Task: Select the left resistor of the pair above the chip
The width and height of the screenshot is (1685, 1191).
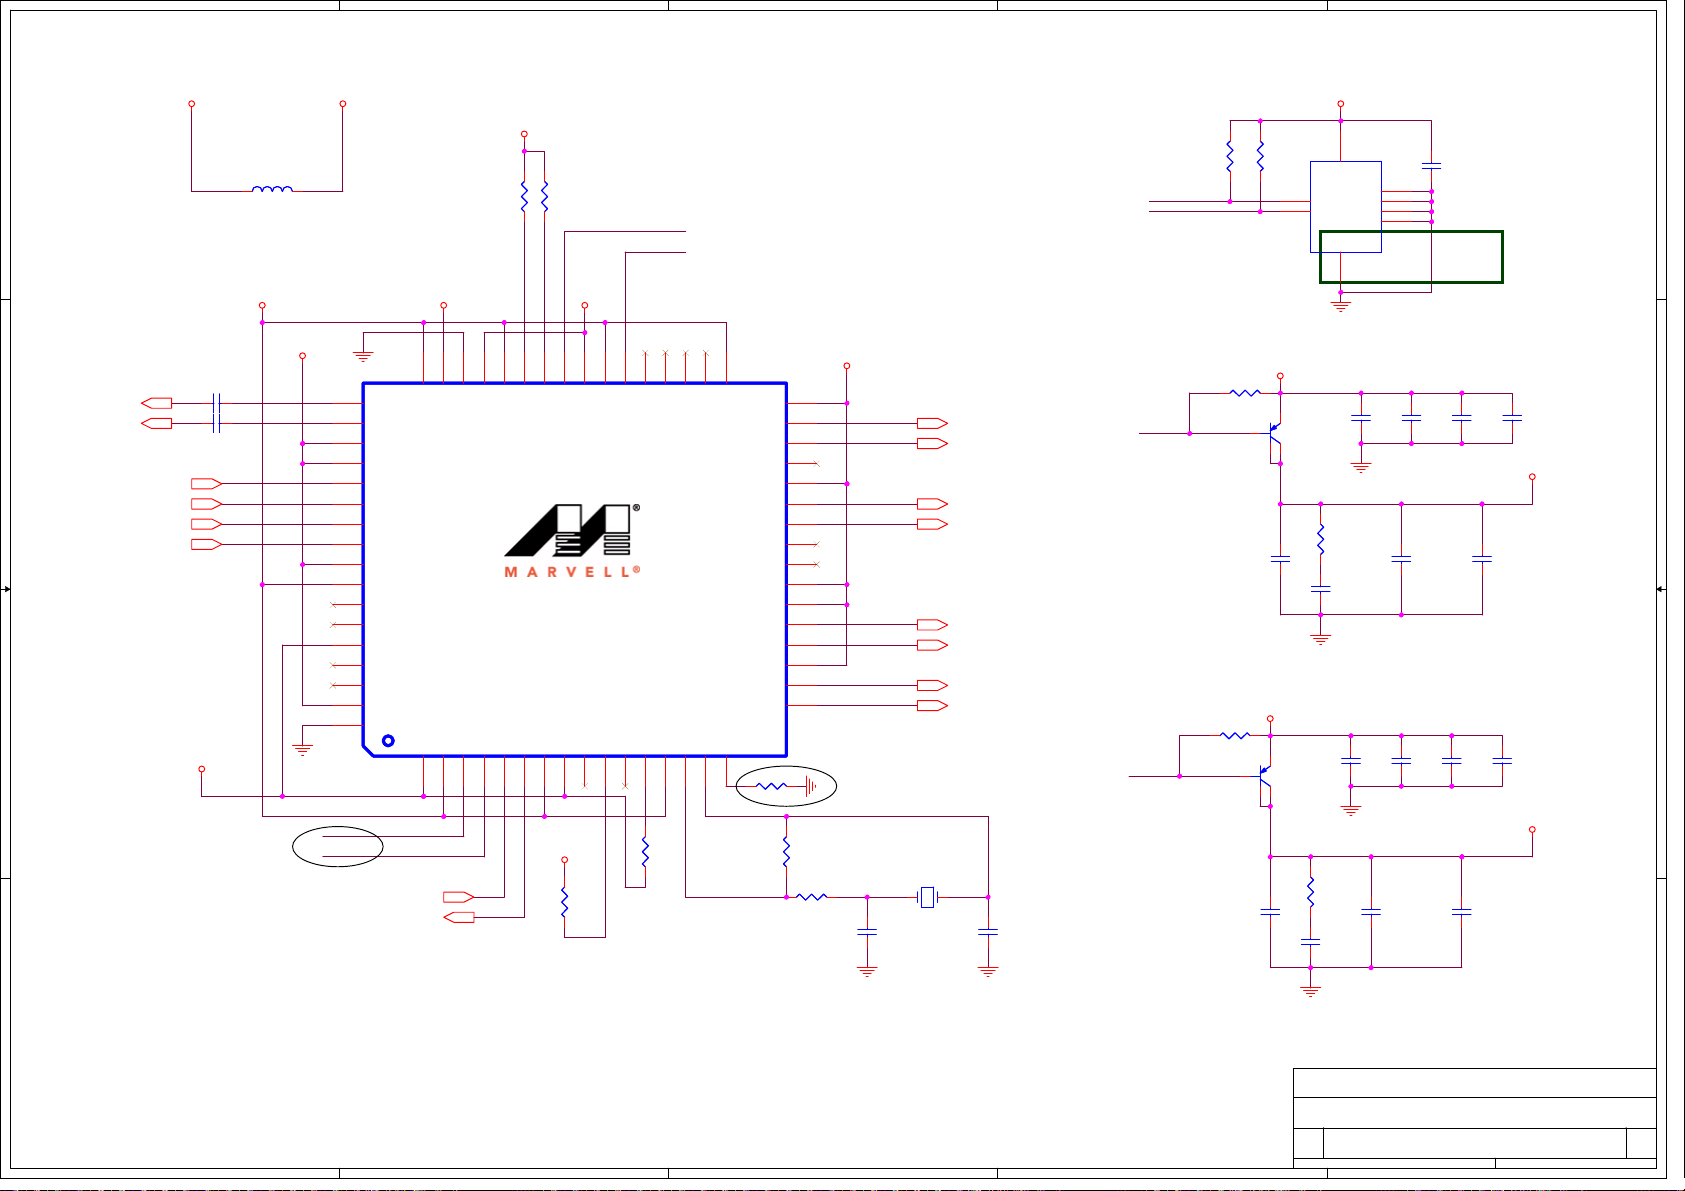Action: pos(524,196)
